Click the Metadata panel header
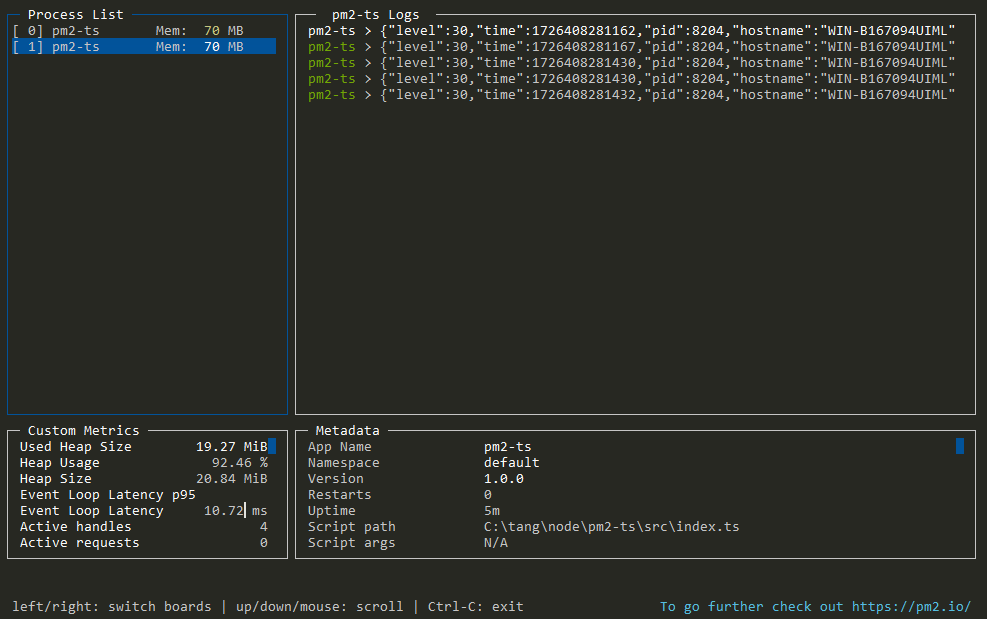Screen dimensions: 987x619 click(x=348, y=431)
